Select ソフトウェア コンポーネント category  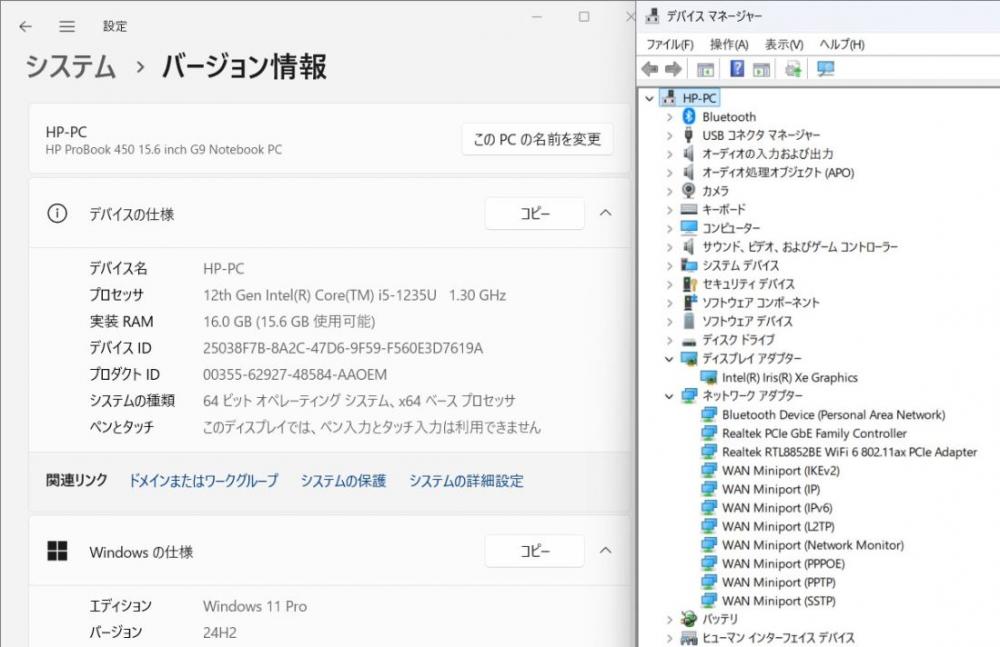pyautogui.click(x=760, y=302)
